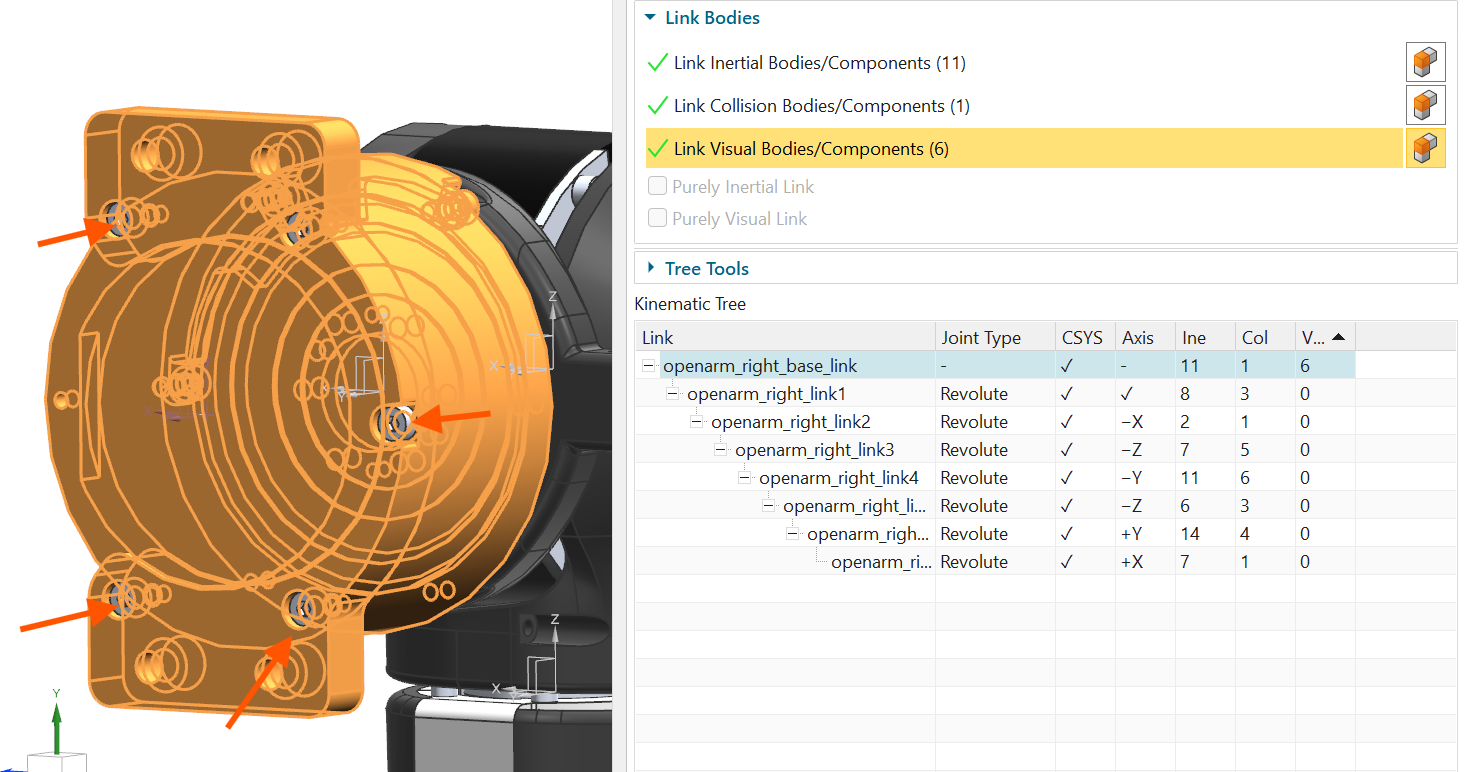Click the CSYS column header

click(1085, 337)
